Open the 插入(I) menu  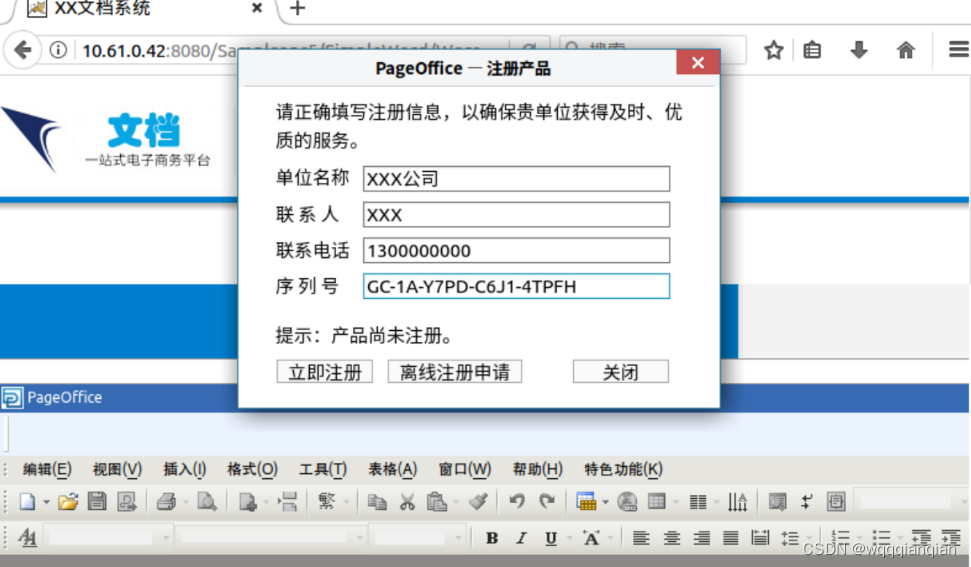coord(185,469)
